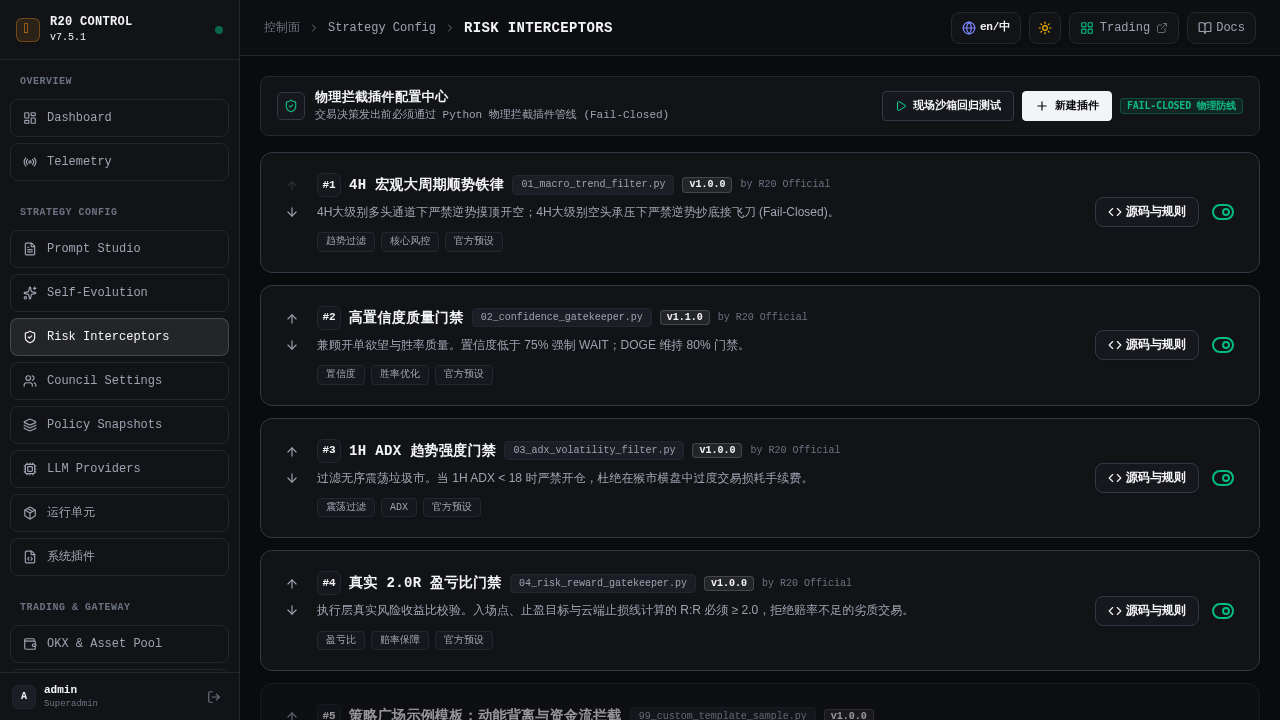Click 新建插件 button
The width and height of the screenshot is (1280, 720).
click(1067, 106)
